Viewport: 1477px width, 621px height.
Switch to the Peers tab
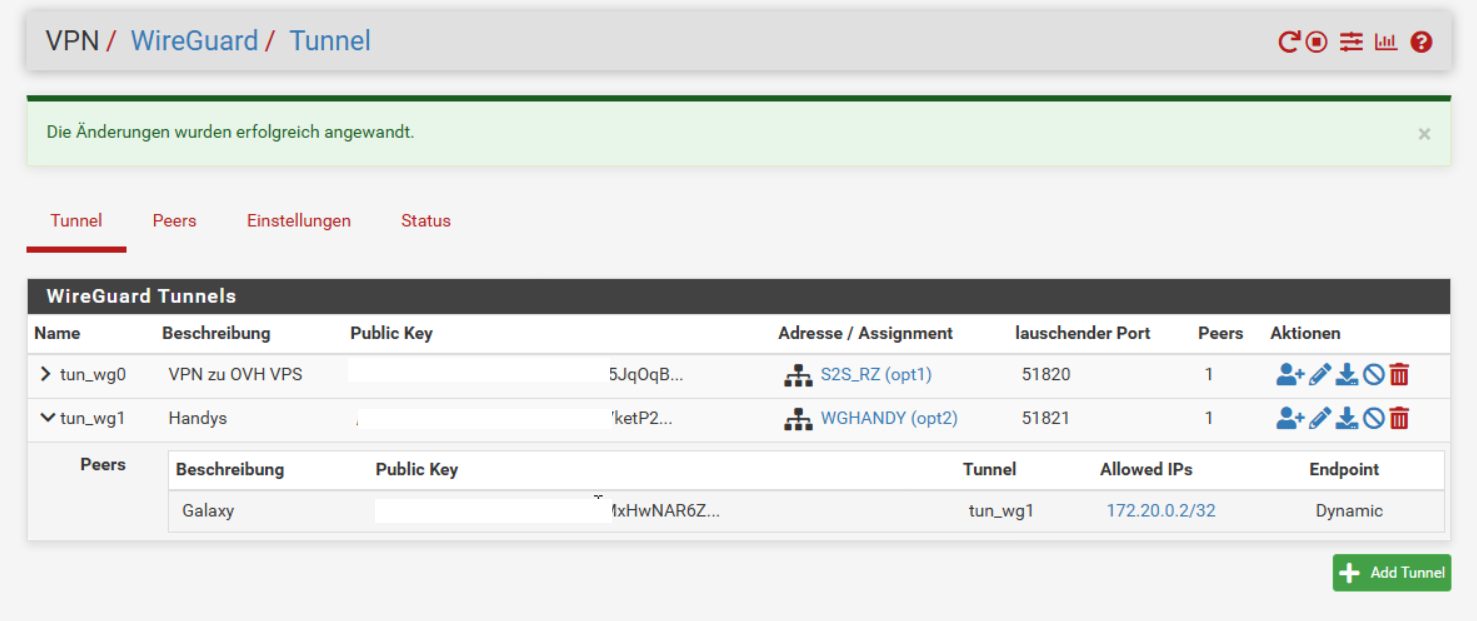174,221
